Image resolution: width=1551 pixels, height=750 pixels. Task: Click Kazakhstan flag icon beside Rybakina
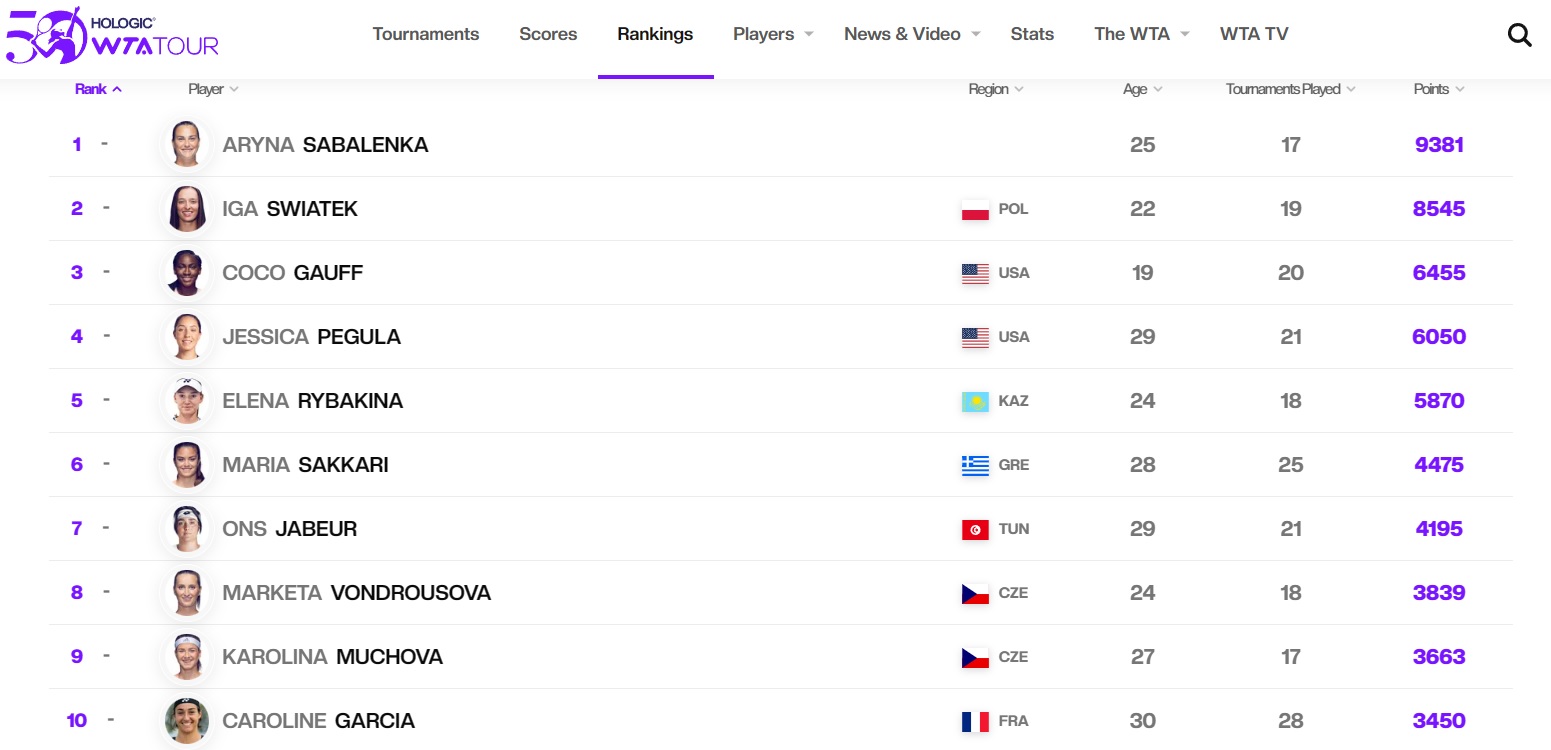975,401
